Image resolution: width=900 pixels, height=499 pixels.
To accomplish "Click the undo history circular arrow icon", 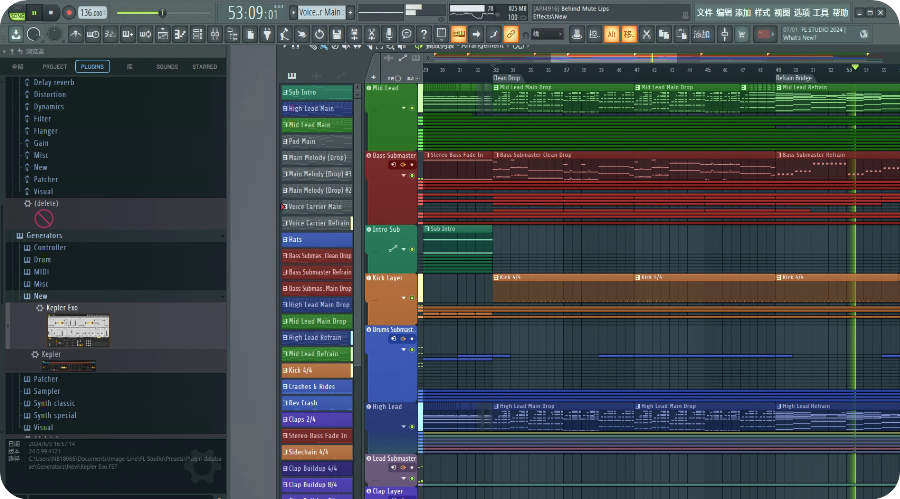I will pos(320,35).
